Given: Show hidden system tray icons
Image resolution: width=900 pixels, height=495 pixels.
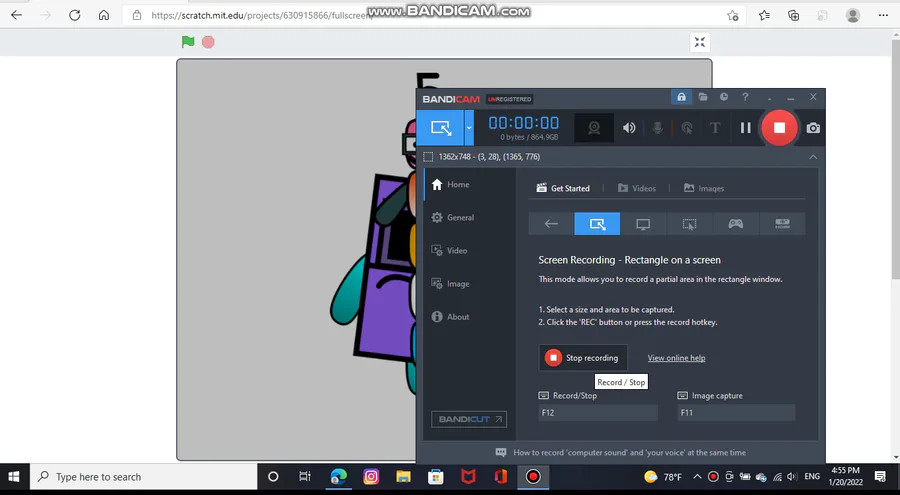Looking at the screenshot, I should coord(697,477).
